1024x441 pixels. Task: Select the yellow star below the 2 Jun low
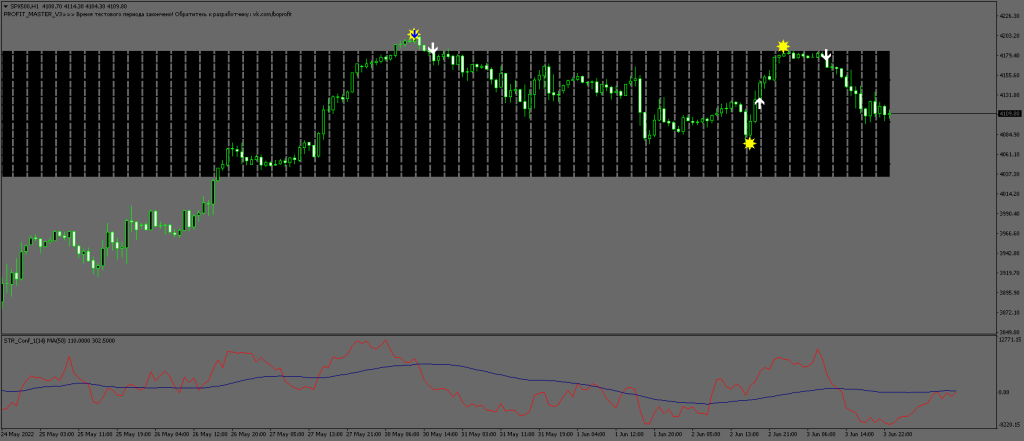coord(750,144)
